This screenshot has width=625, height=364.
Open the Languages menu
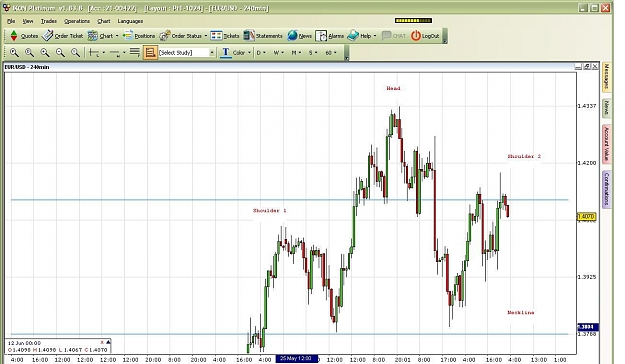(130, 21)
